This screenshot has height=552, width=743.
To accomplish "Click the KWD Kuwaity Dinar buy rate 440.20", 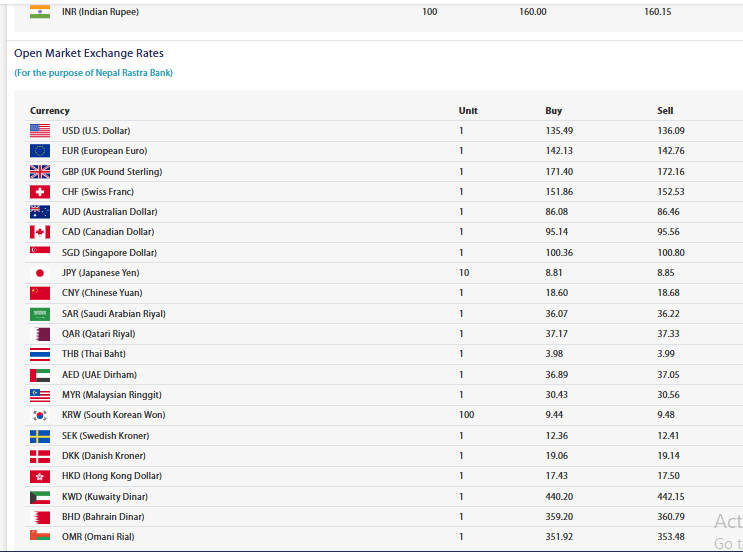I will tap(559, 497).
